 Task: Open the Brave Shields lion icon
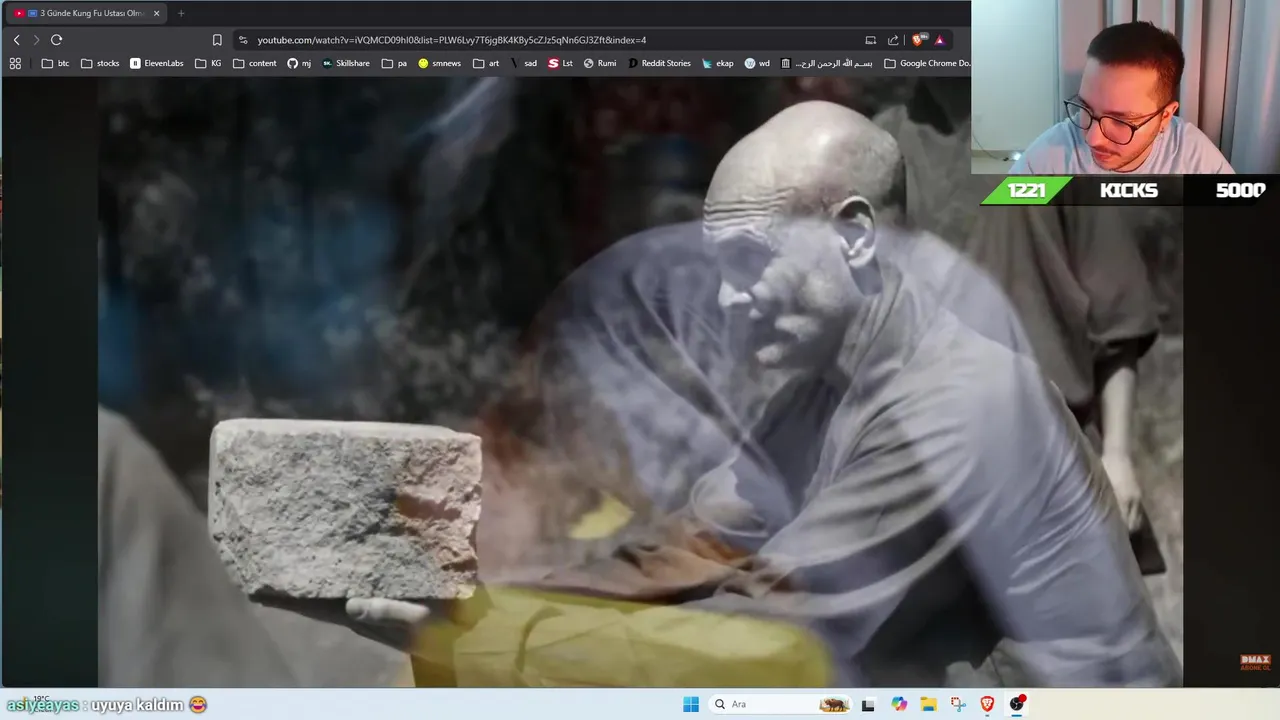(x=919, y=40)
